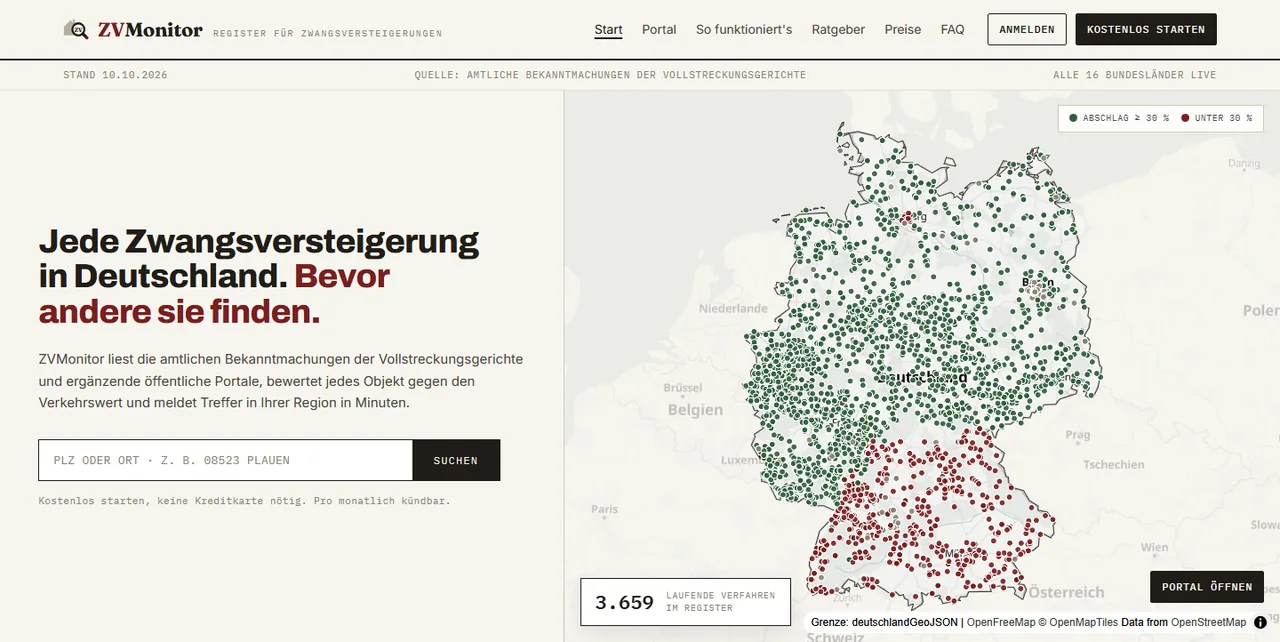The width and height of the screenshot is (1280, 642).
Task: Click 'Quelle: Amtliche Bekanntmachungen' text
Action: (610, 75)
